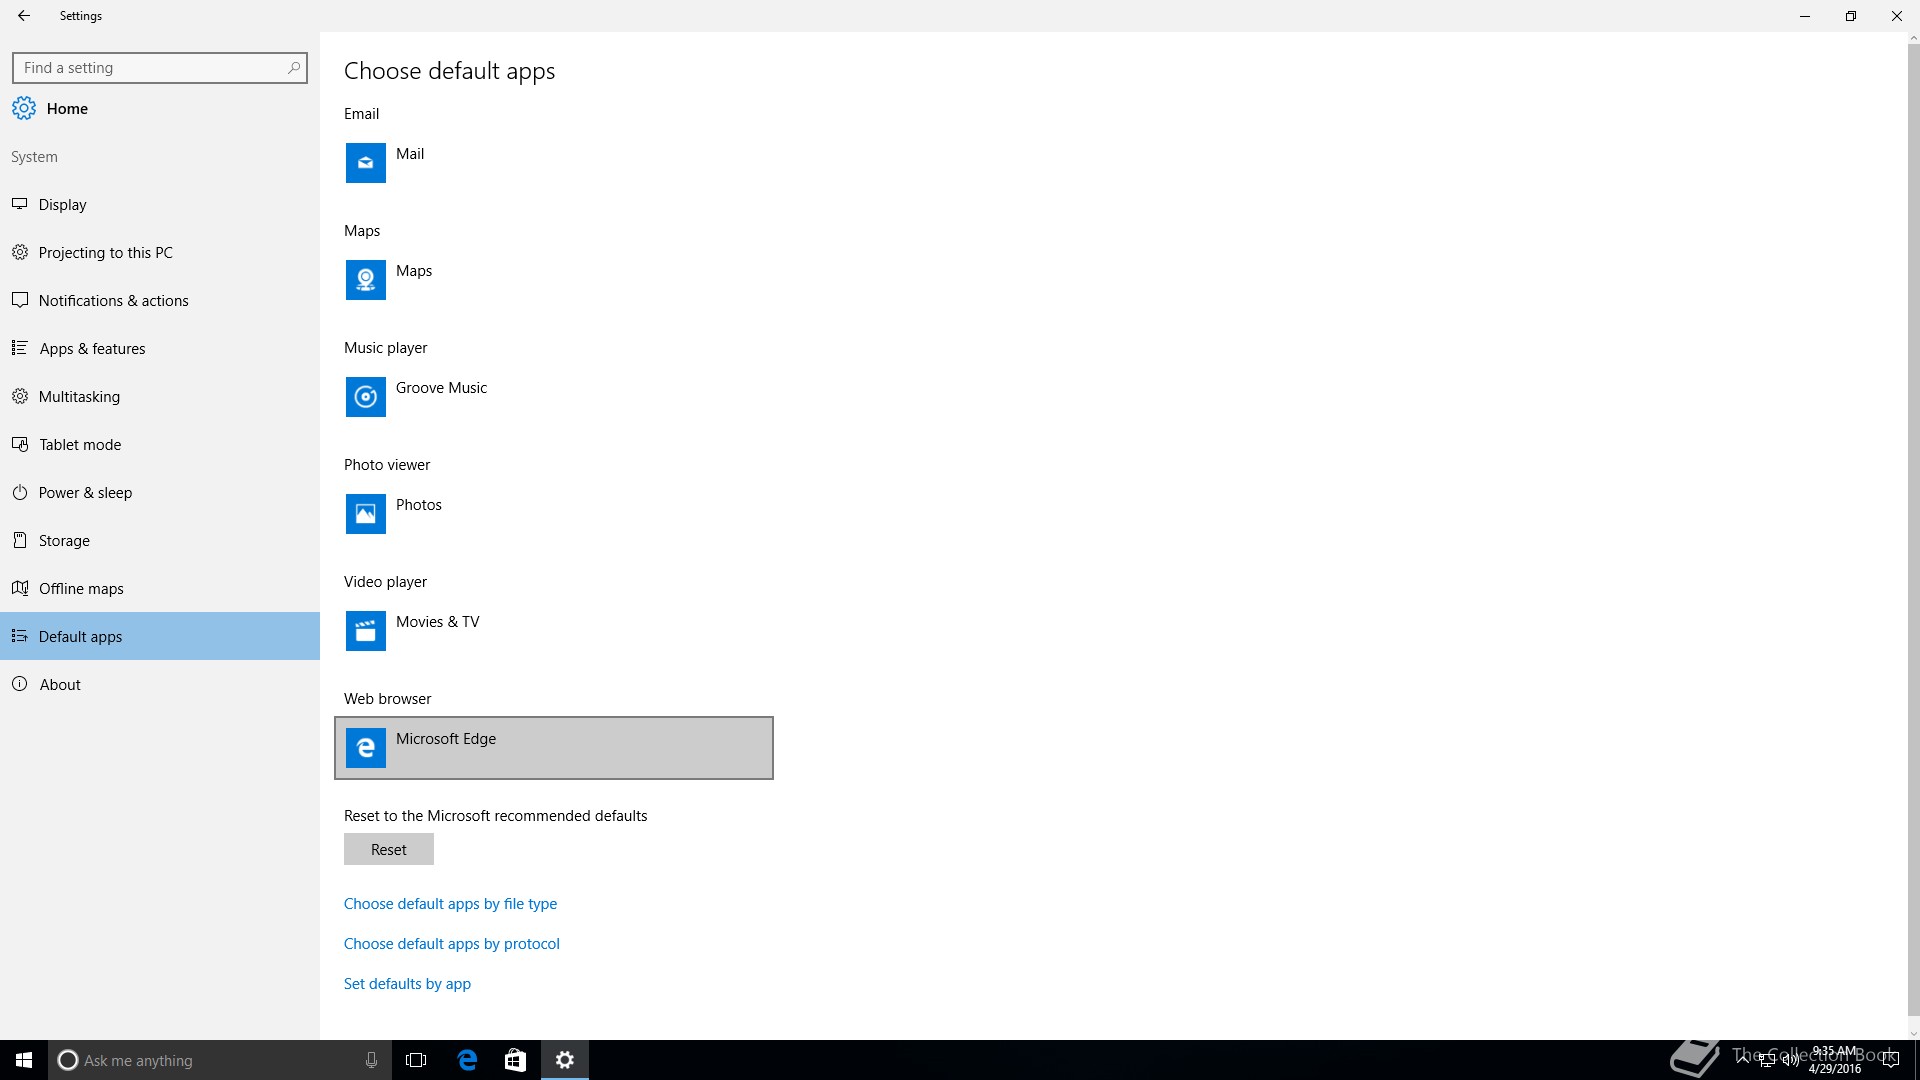Click the Home gear icon

(x=24, y=108)
